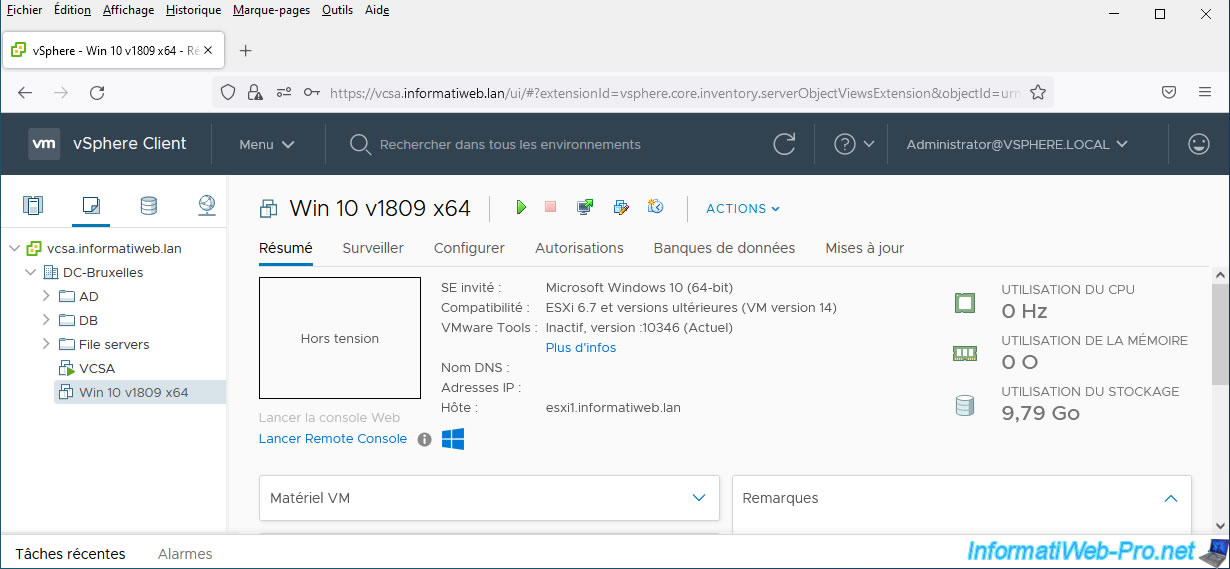Open the Firefox hamburger application menu
Image resolution: width=1230 pixels, height=569 pixels.
pos(1205,92)
